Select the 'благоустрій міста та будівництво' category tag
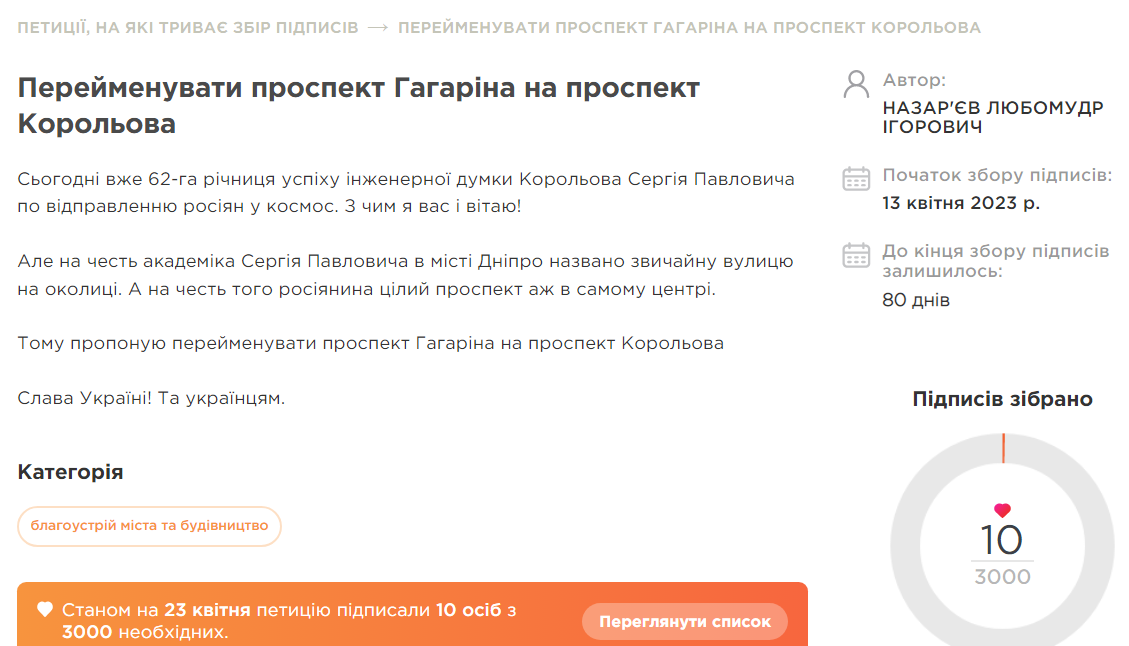1129x646 pixels. (x=149, y=526)
